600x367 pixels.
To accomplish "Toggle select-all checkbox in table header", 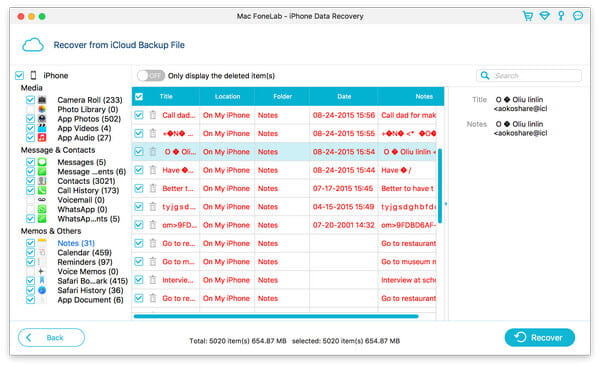I will pyautogui.click(x=139, y=96).
